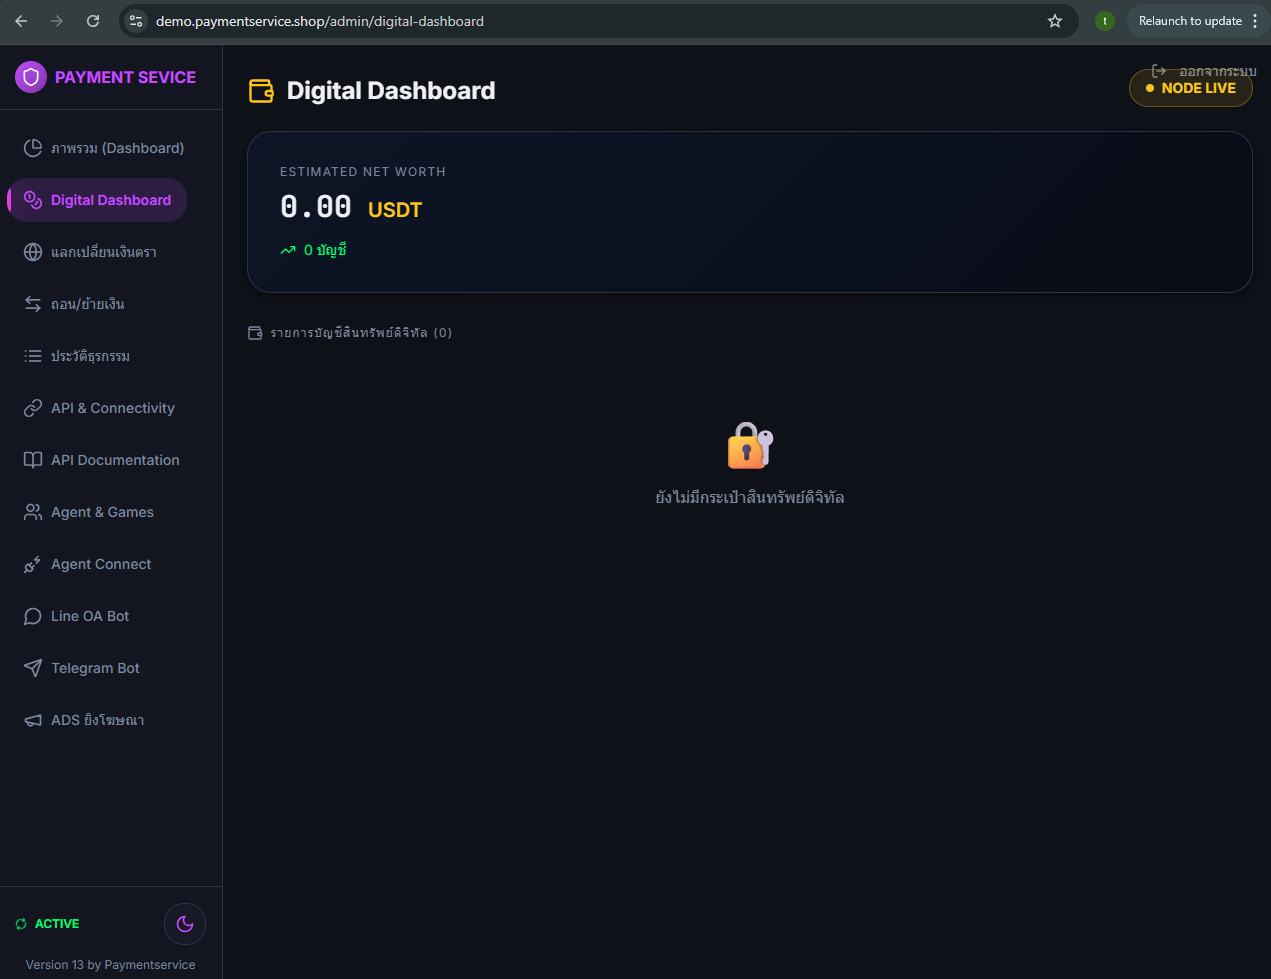Screen dimensions: 1271x979
Task: Click the open book API Documentation icon
Action: pyautogui.click(x=33, y=460)
